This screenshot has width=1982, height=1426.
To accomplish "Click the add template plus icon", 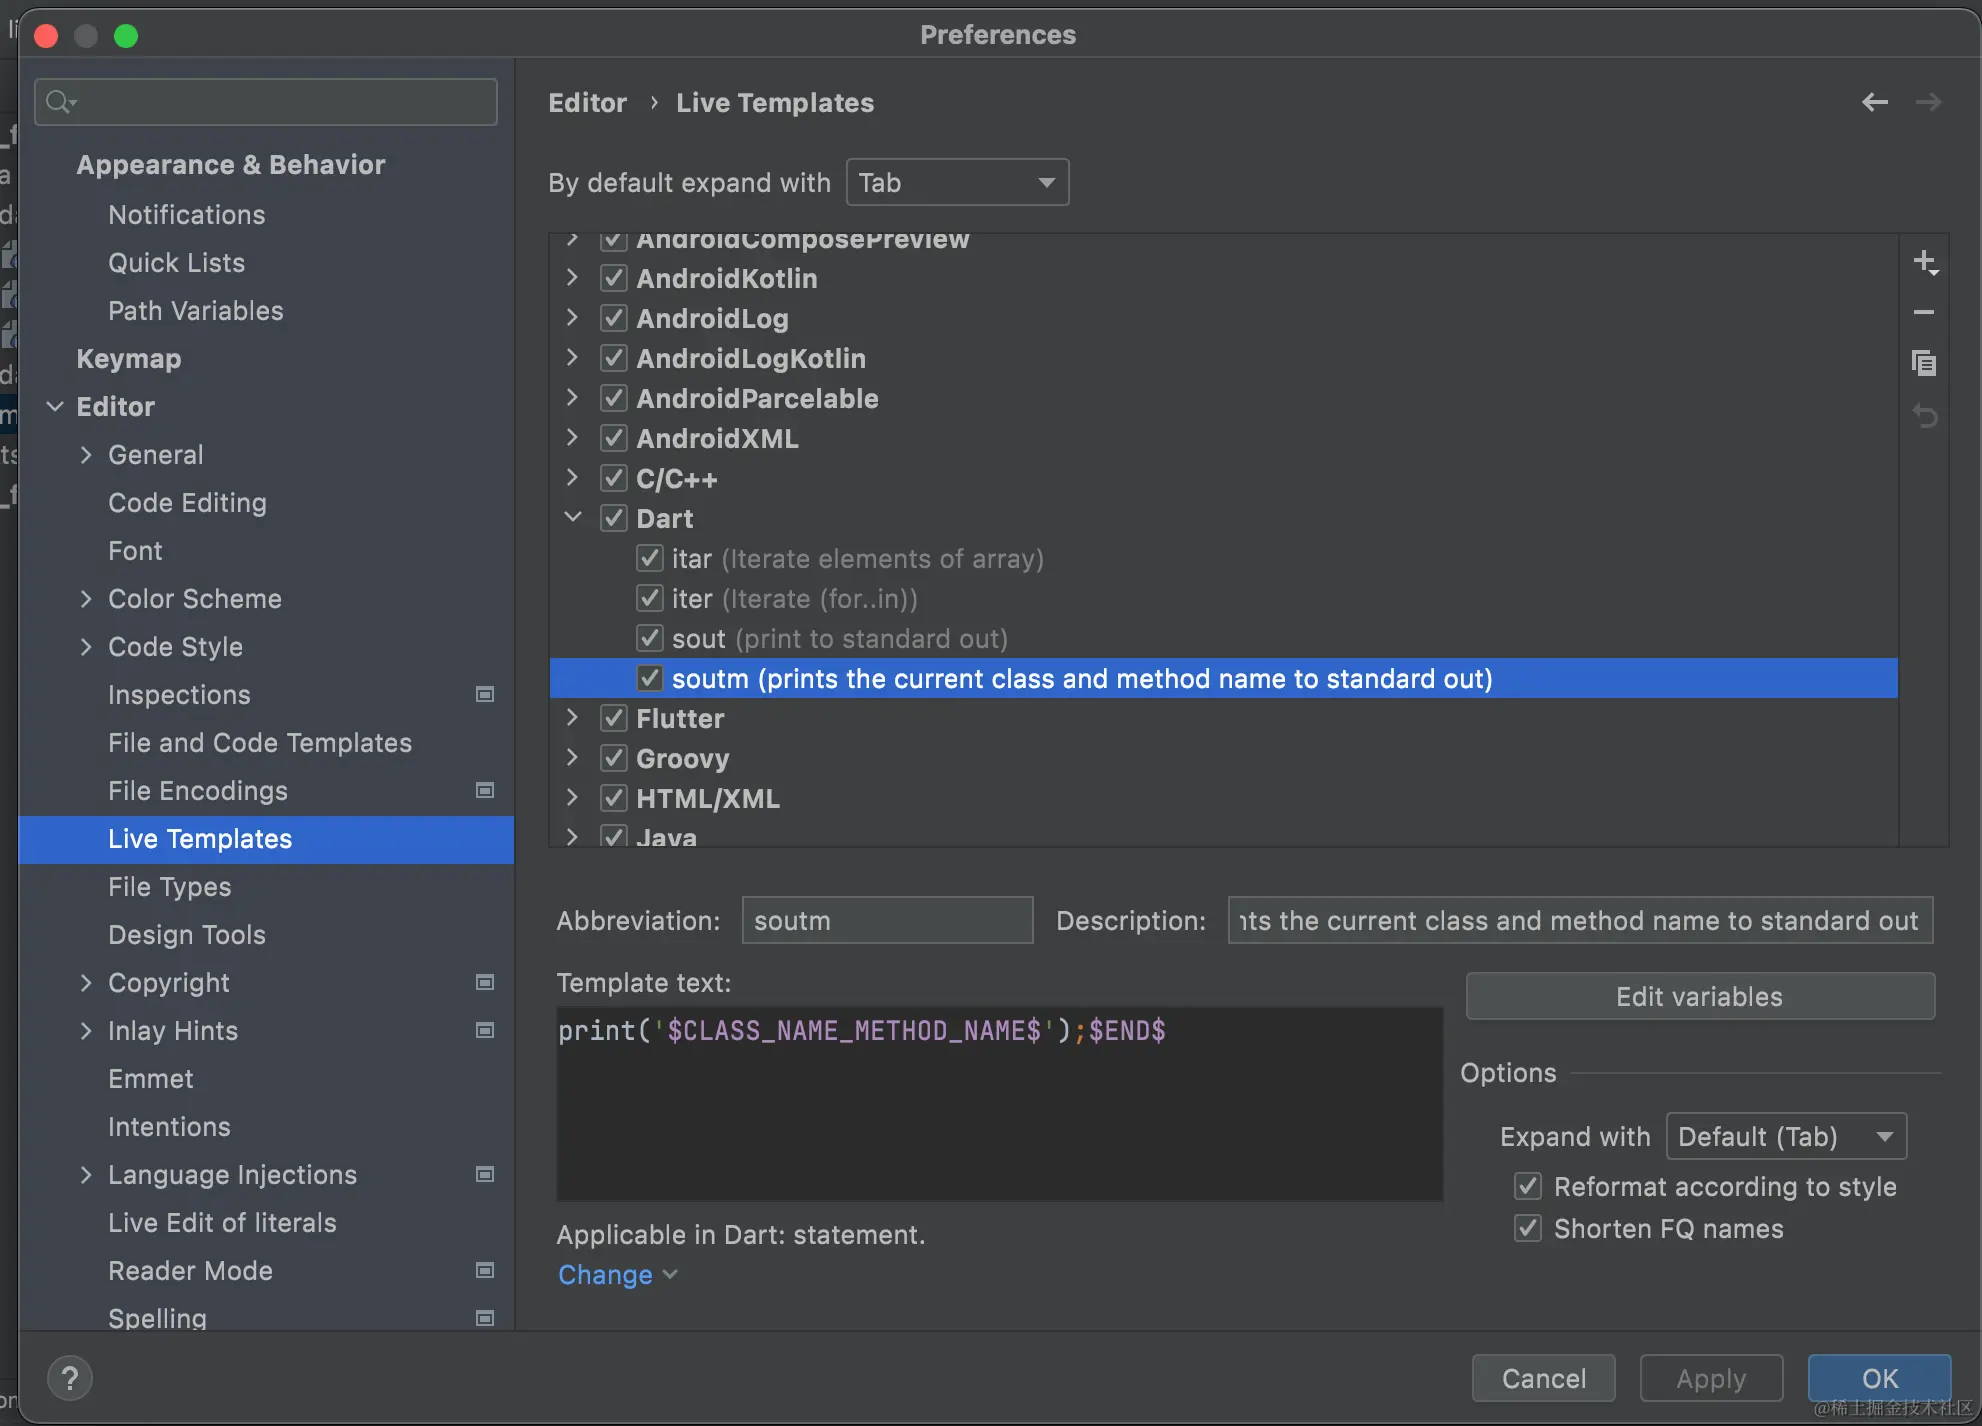I will coord(1924,263).
